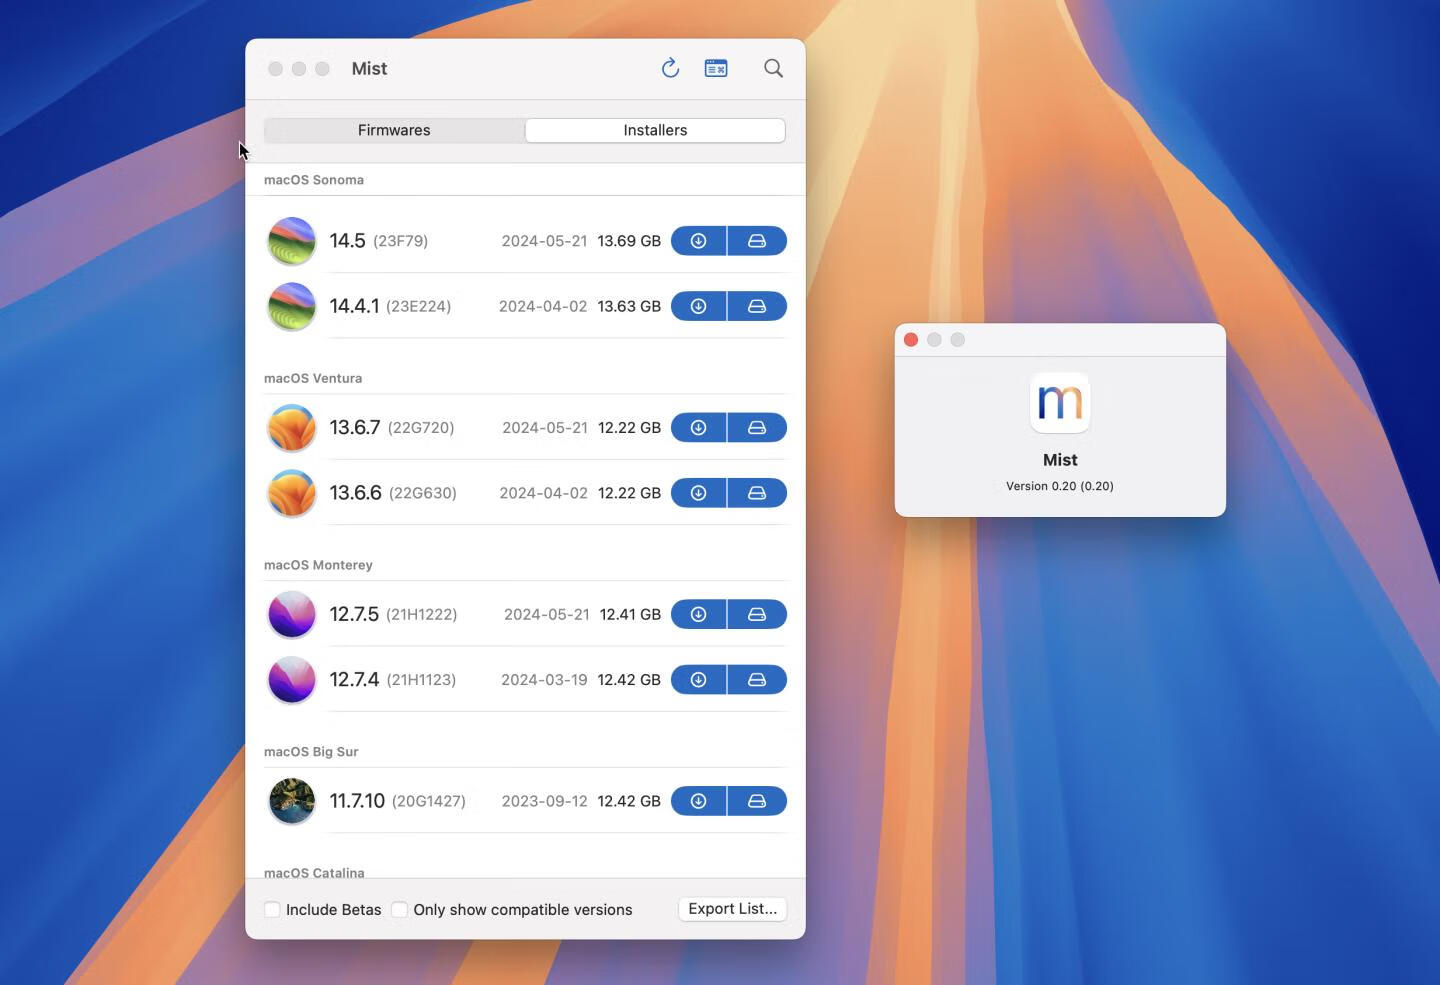Create bootable volume for macOS 13.6.7
The image size is (1440, 985).
coord(757,427)
